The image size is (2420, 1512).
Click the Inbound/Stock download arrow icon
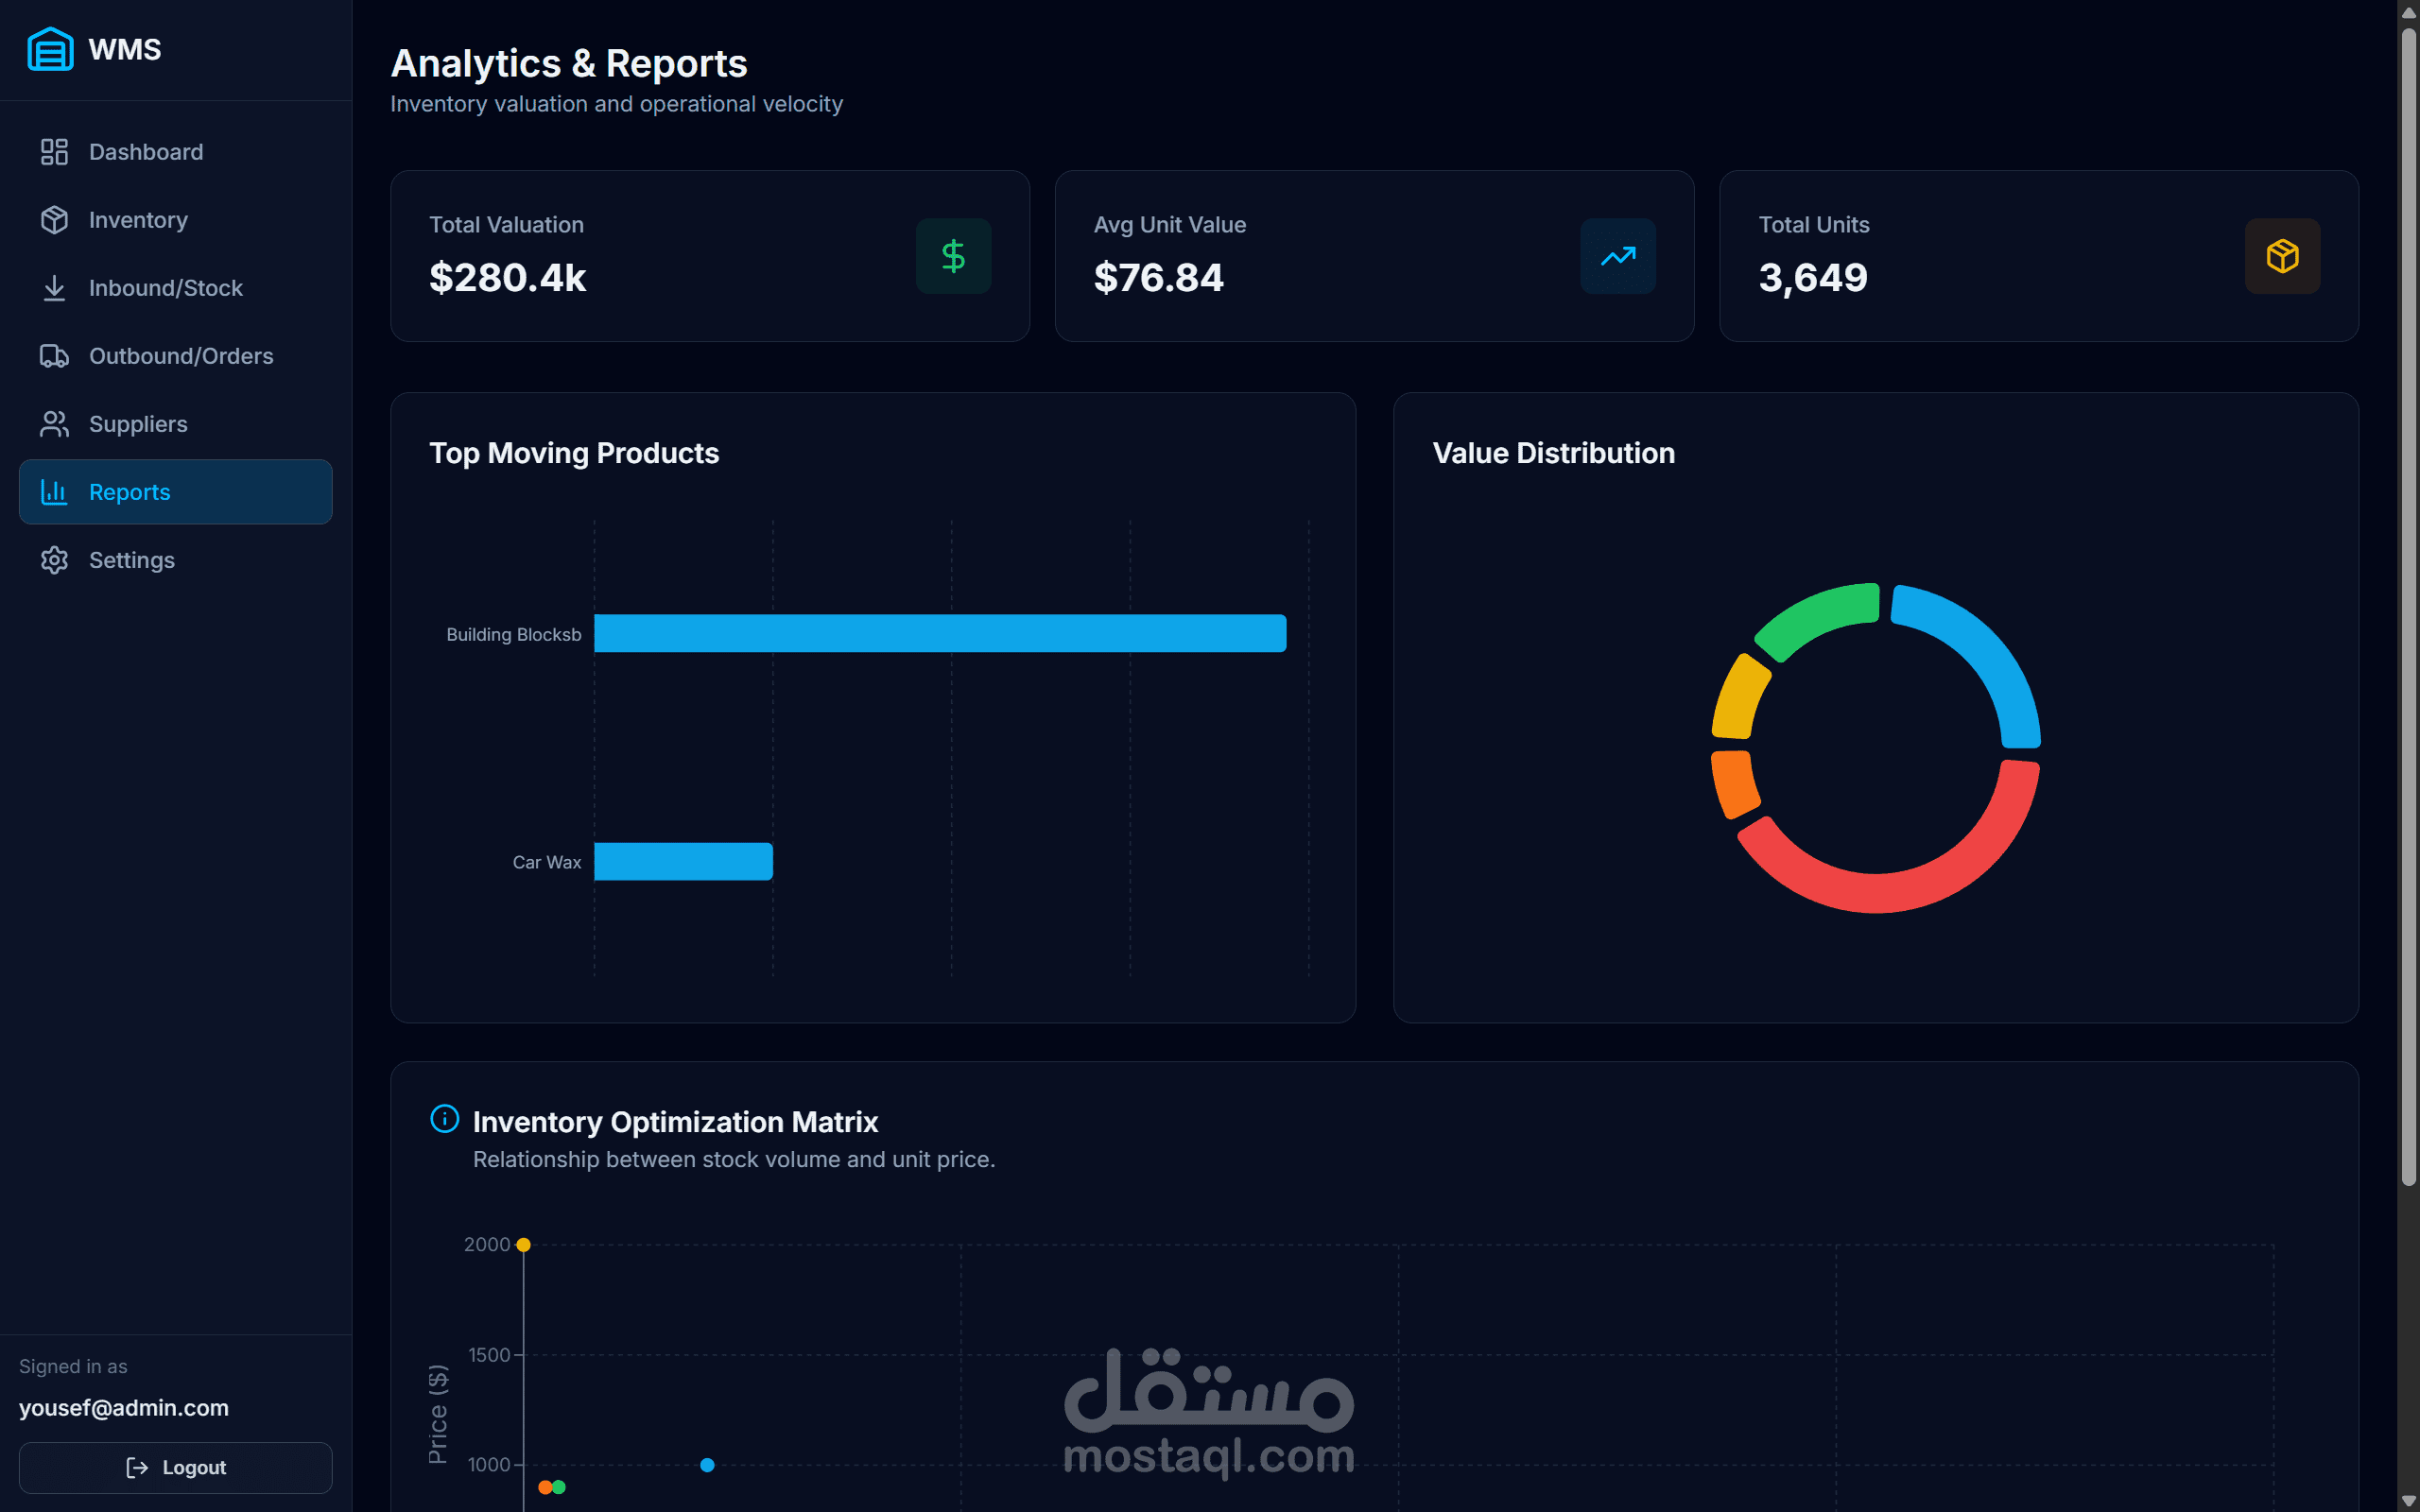pos(54,288)
